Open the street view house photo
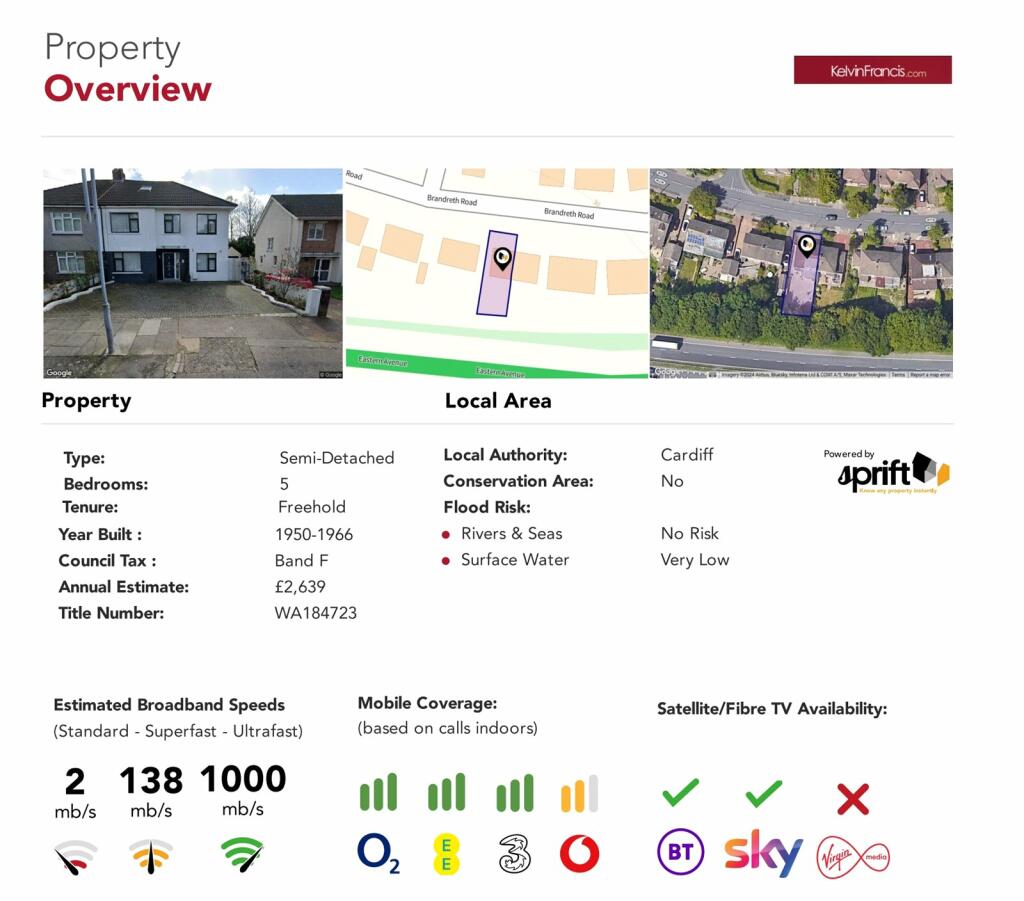This screenshot has height=901, width=1024. point(192,273)
